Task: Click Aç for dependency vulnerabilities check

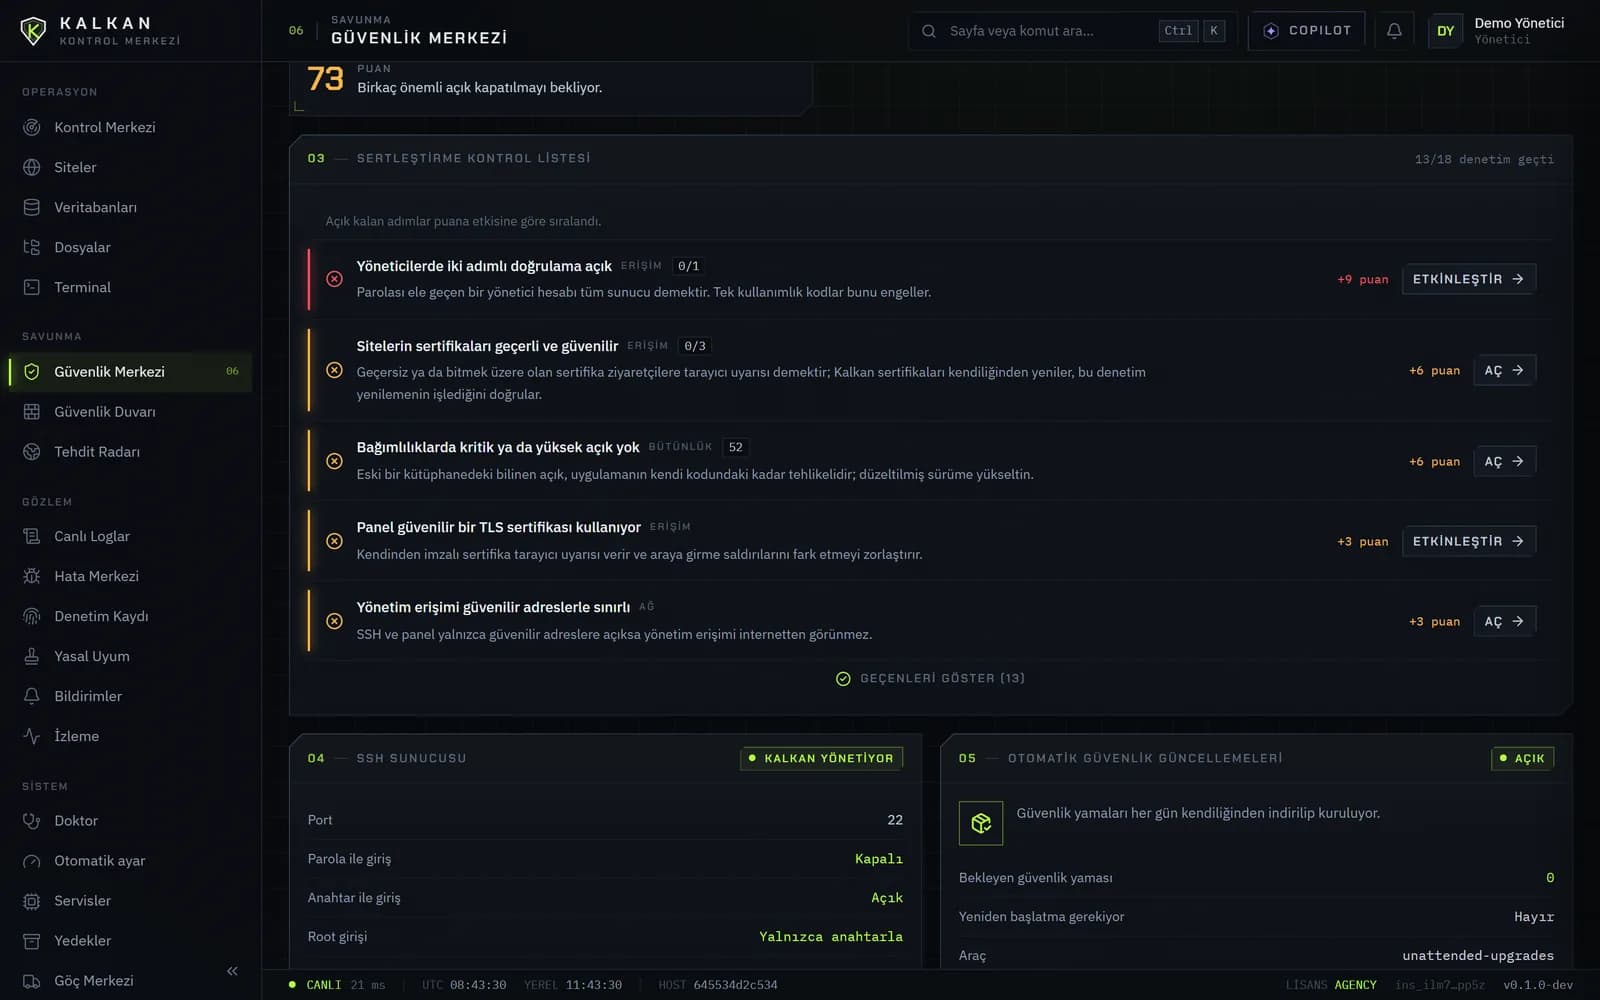Action: 1504,461
